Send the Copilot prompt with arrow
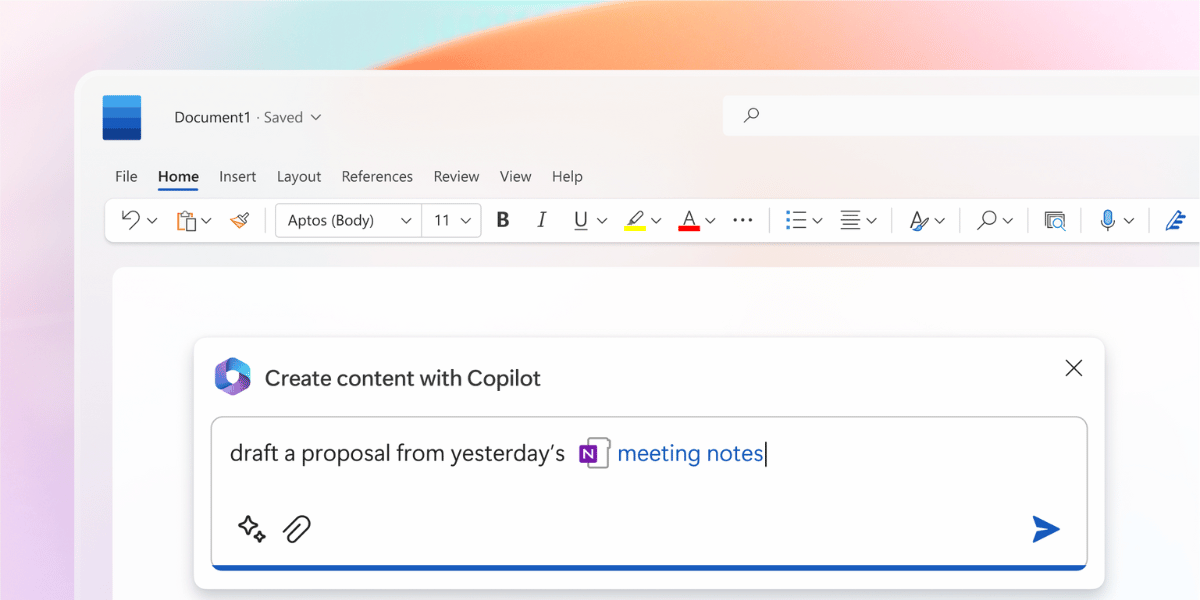 point(1046,529)
